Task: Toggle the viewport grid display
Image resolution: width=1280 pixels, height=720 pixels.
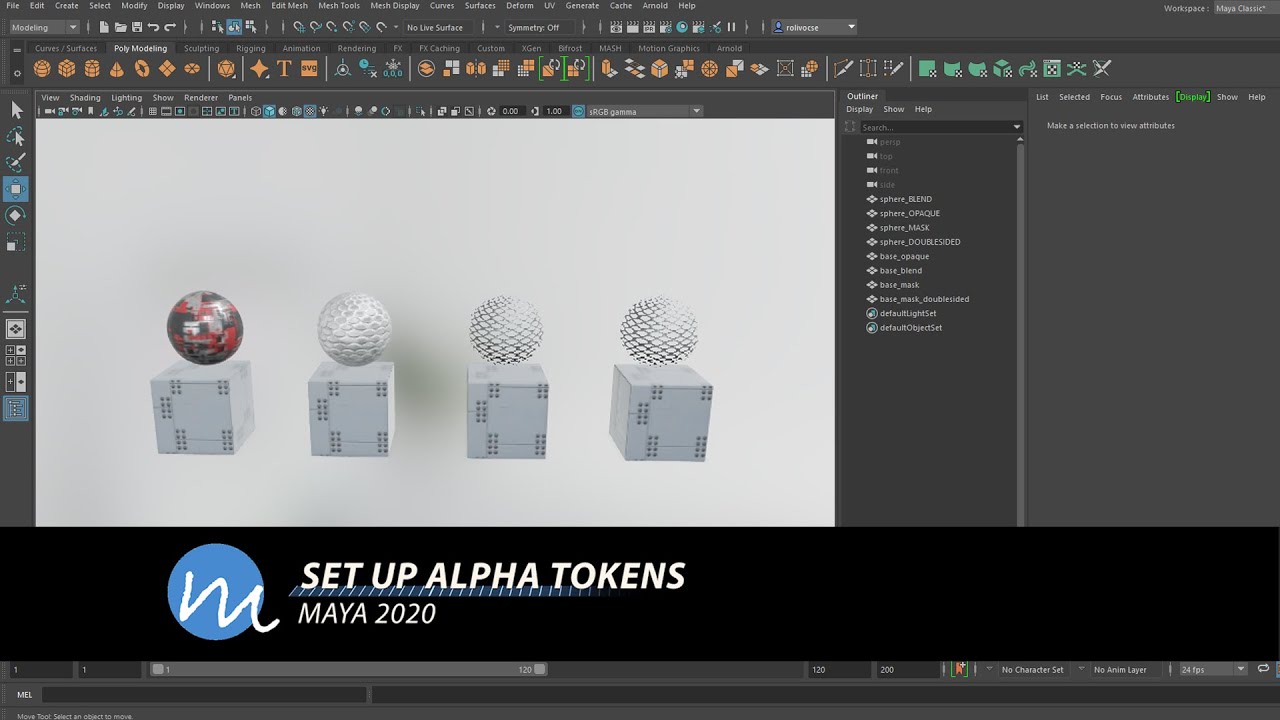Action: [152, 111]
